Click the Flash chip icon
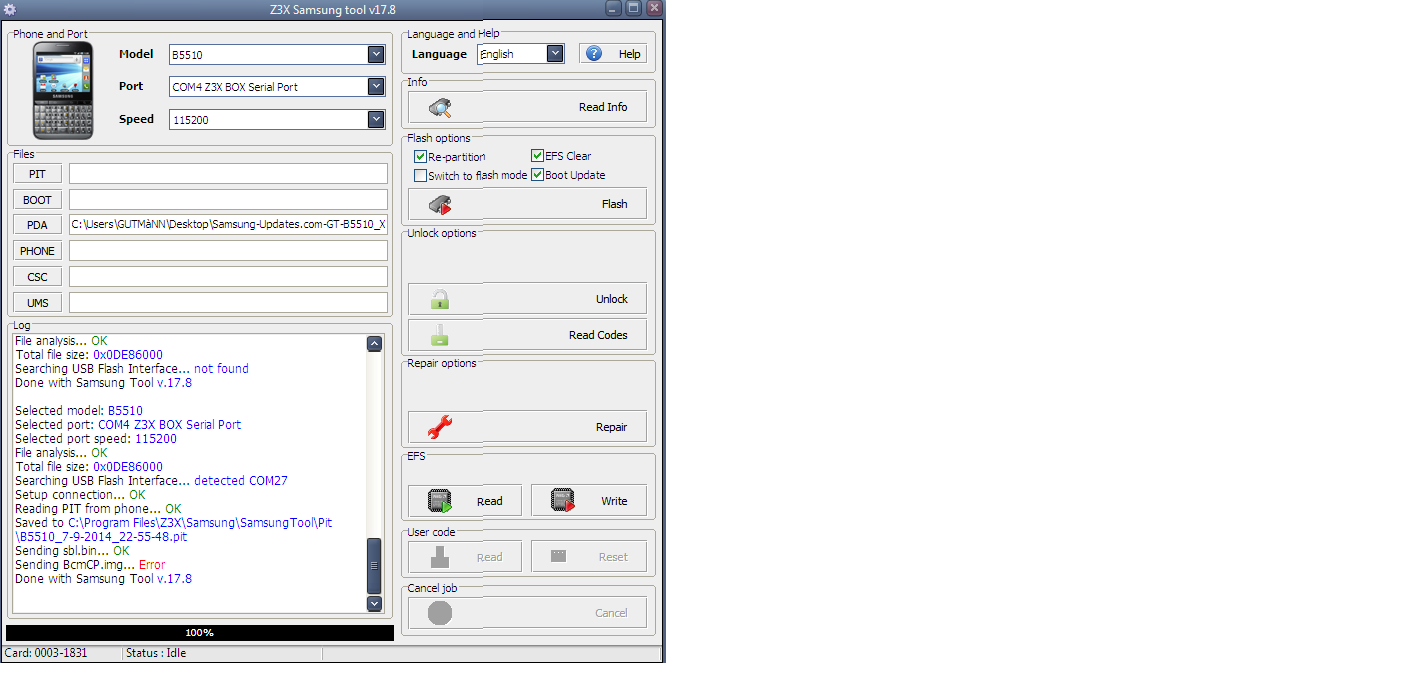This screenshot has width=1420, height=680. [441, 204]
